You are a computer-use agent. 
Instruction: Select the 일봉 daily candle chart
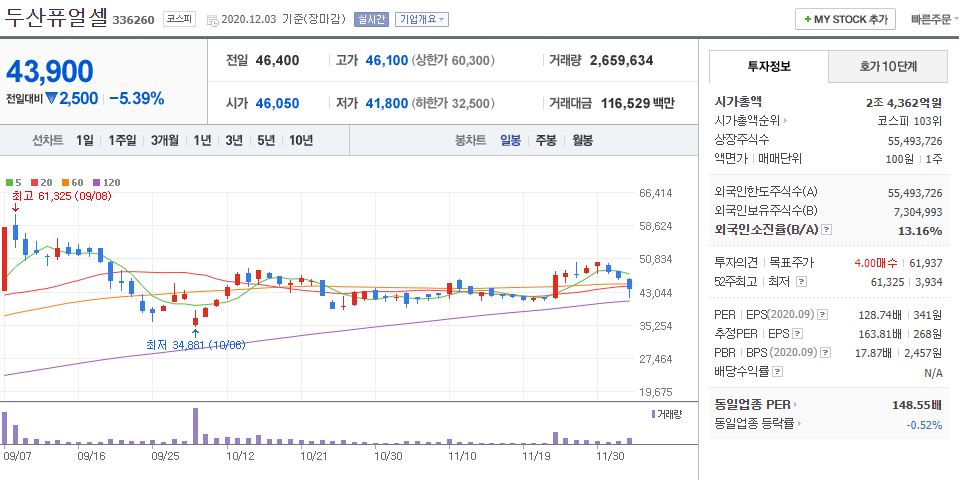point(511,140)
